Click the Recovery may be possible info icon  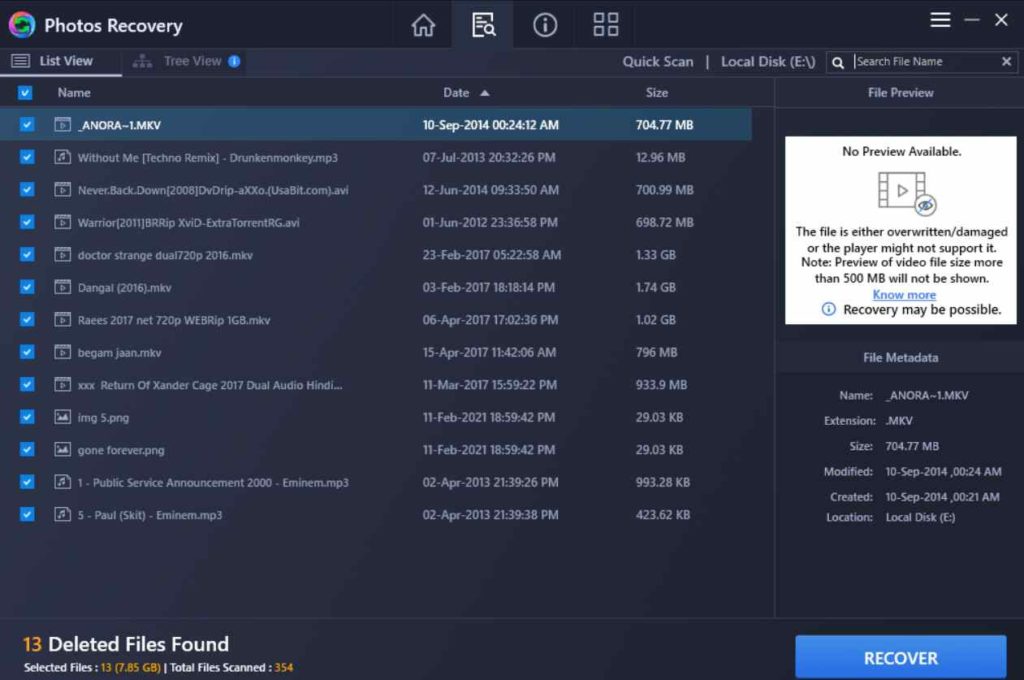pyautogui.click(x=828, y=309)
